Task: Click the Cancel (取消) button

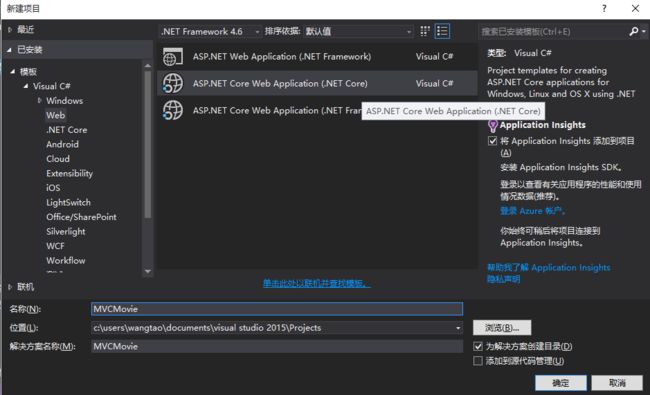Action: [x=617, y=383]
